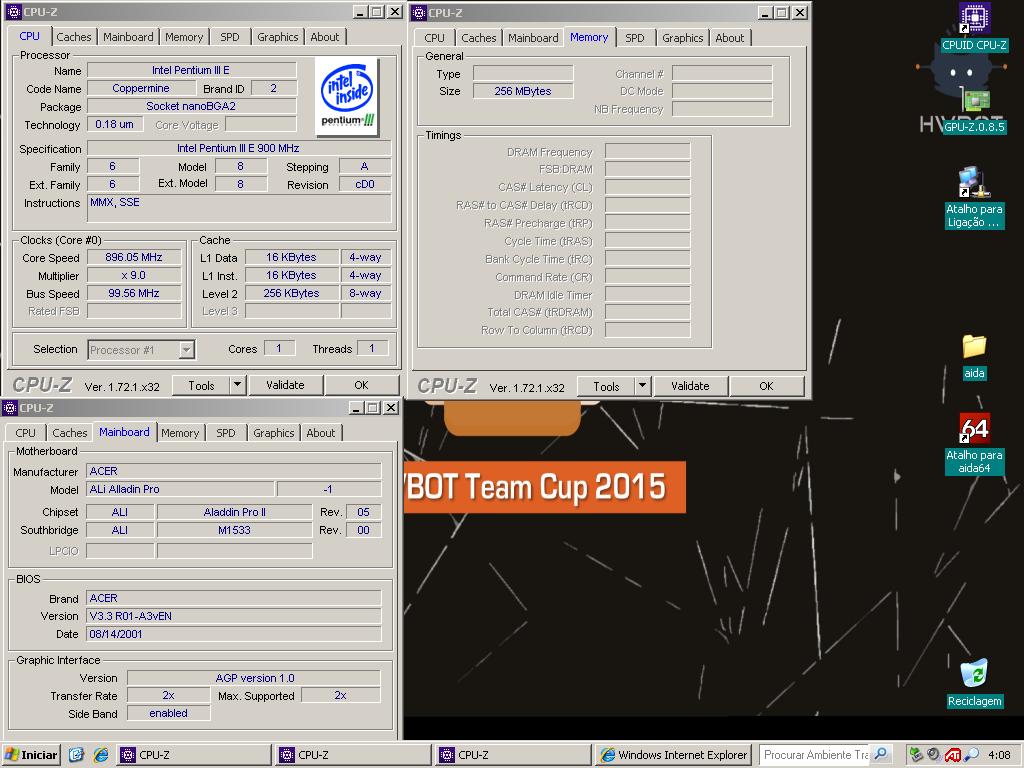Click Validate in the CPU window

pyautogui.click(x=285, y=385)
